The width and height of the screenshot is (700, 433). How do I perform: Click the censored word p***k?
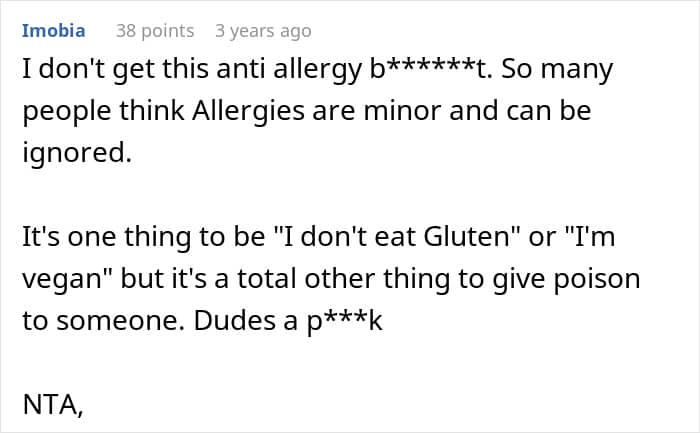point(345,321)
